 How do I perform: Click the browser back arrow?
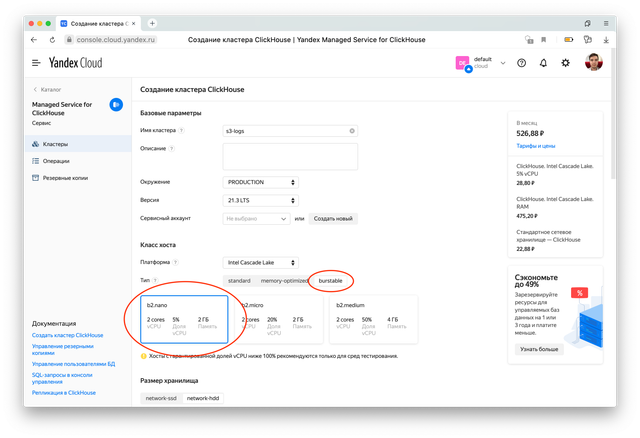[x=34, y=39]
